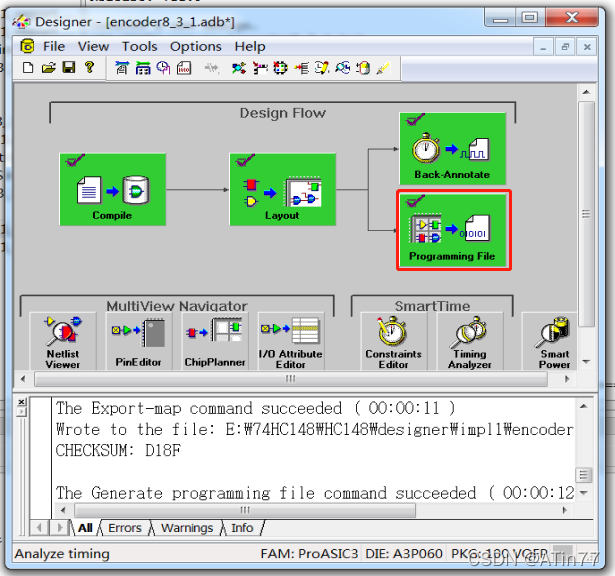Open the Tools menu
615x576 pixels.
(139, 47)
